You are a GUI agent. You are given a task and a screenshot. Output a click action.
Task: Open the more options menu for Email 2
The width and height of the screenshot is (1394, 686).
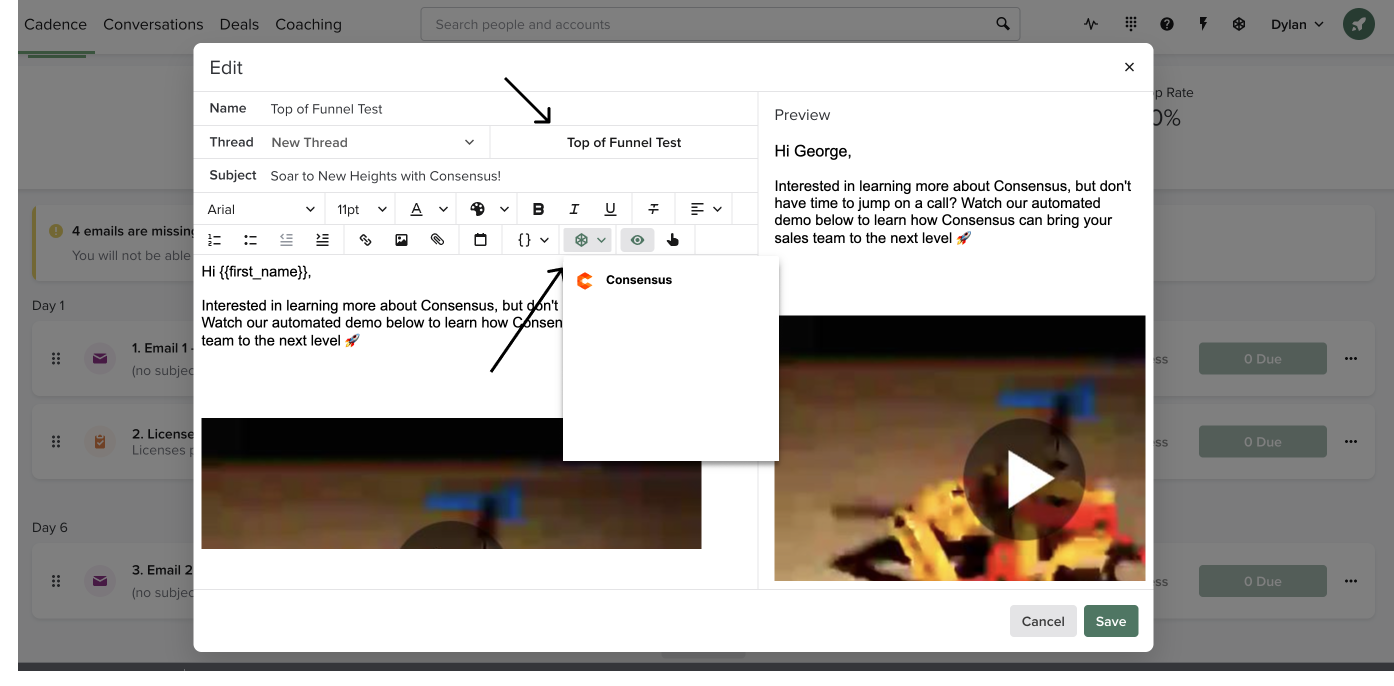coord(1351,581)
